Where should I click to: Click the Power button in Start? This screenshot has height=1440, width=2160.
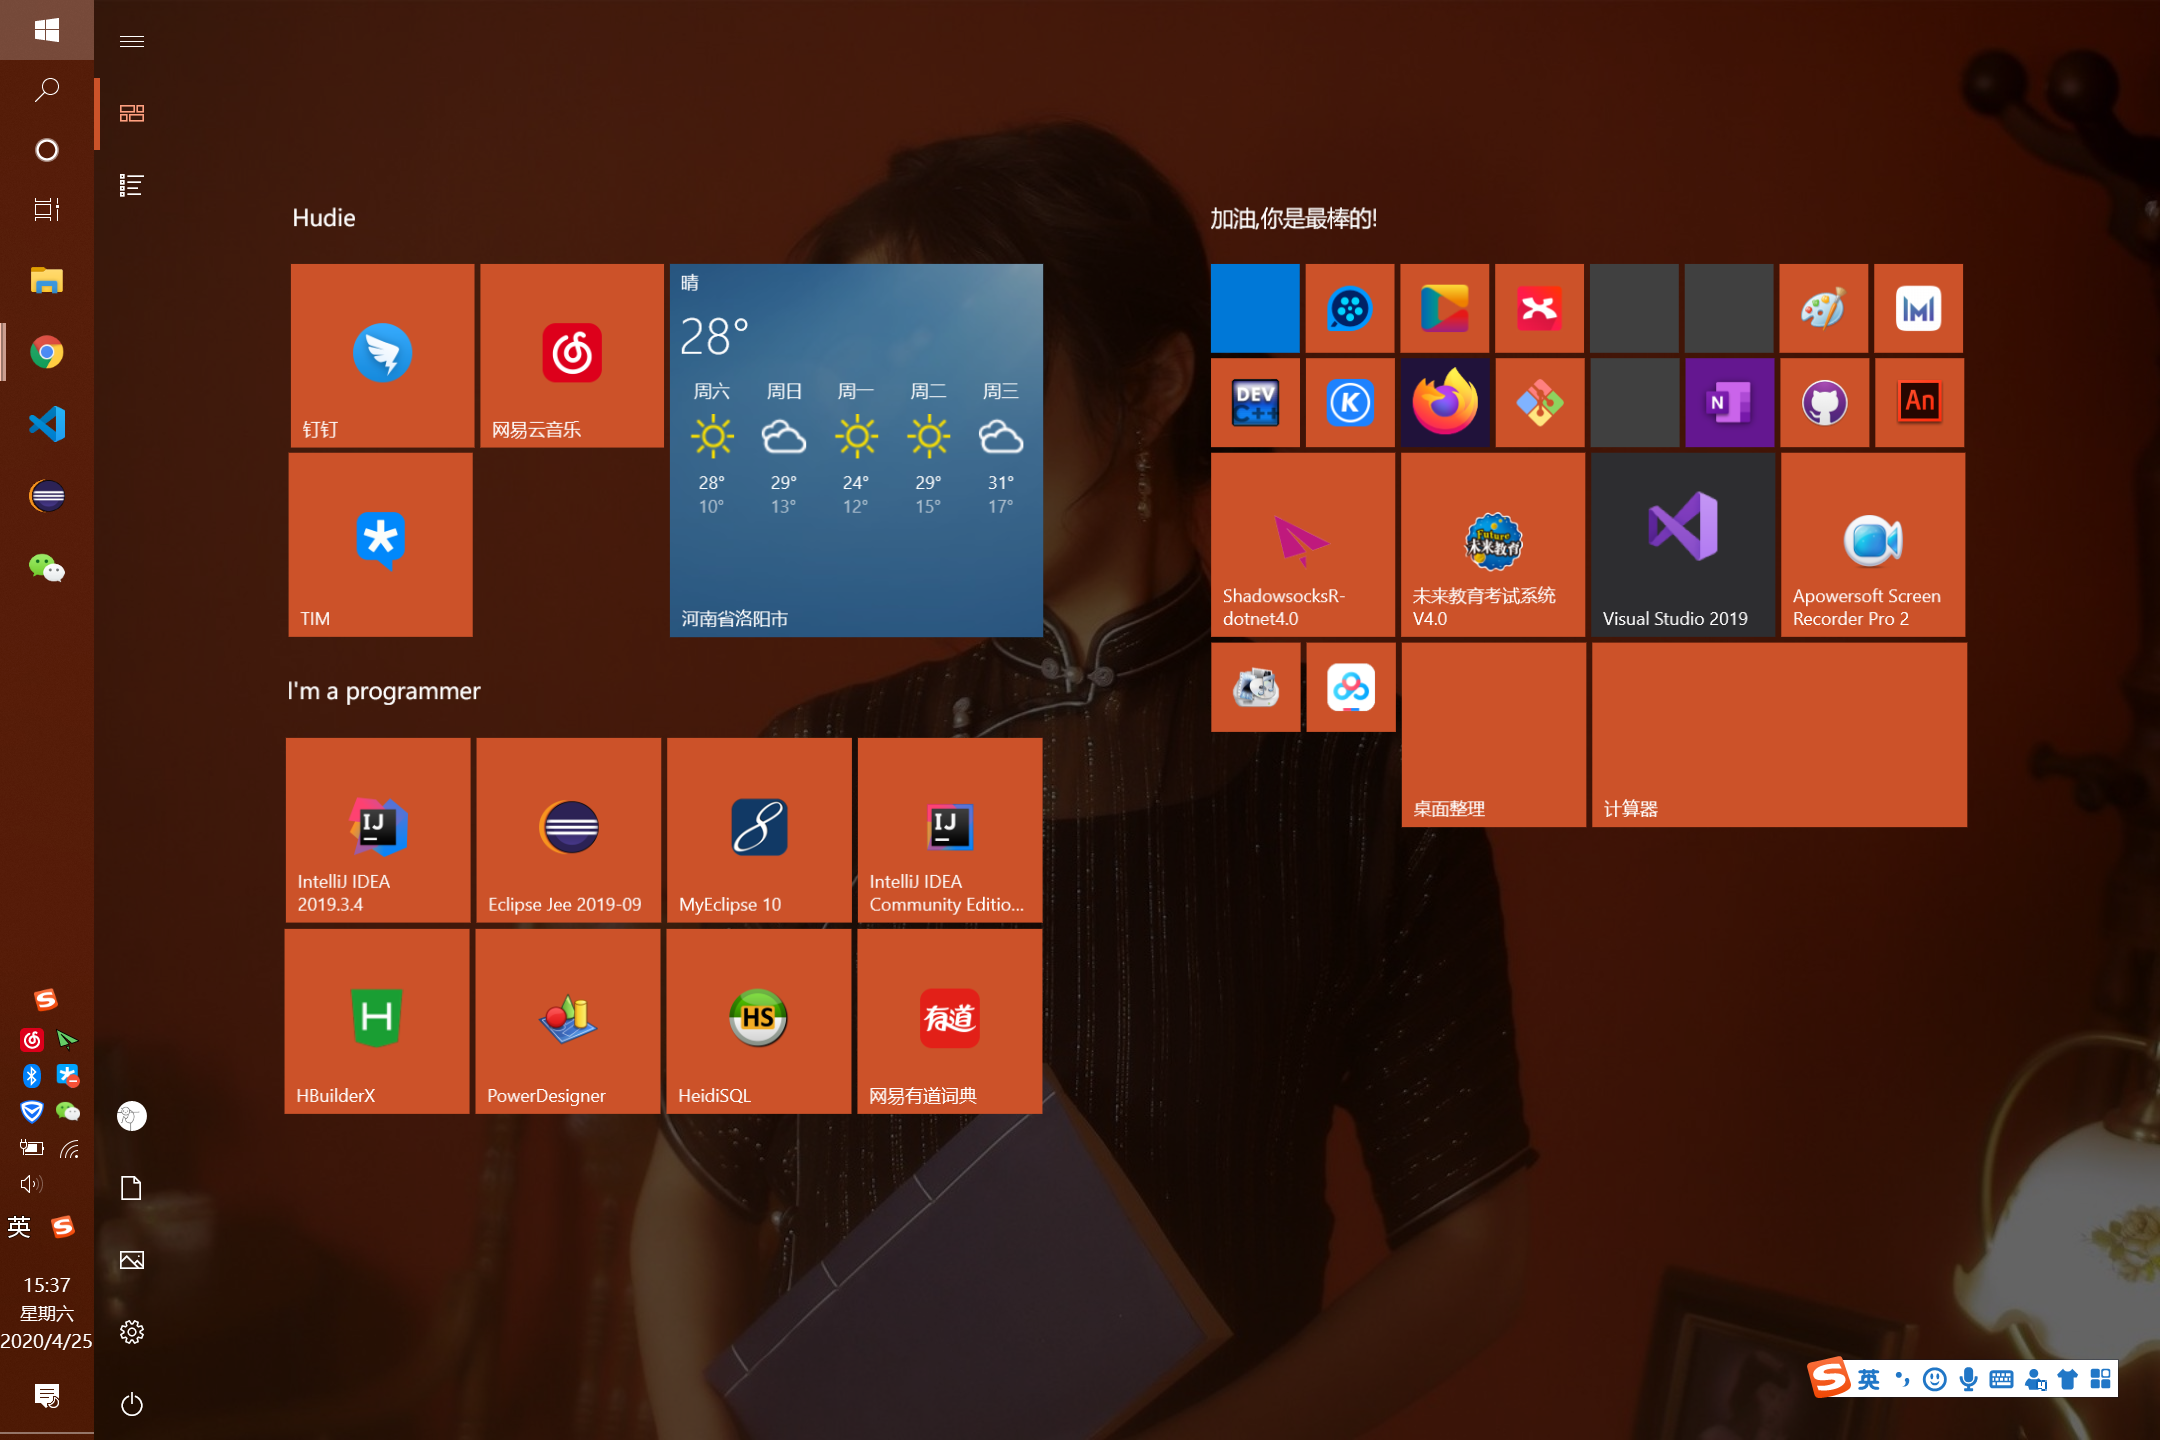(x=132, y=1404)
